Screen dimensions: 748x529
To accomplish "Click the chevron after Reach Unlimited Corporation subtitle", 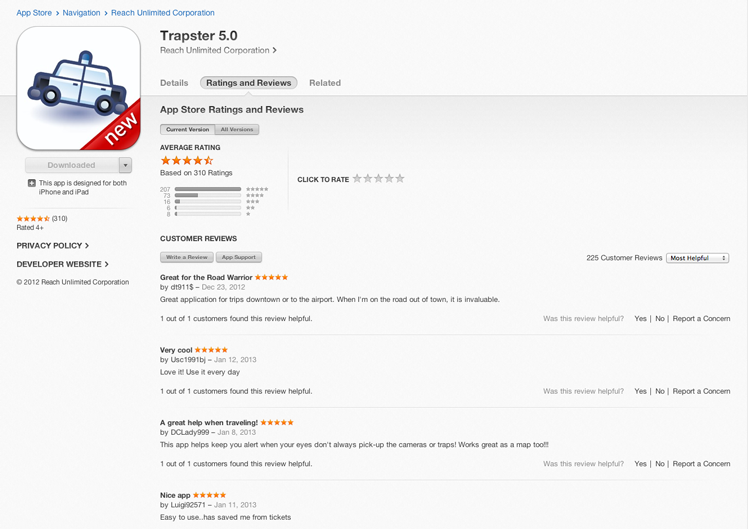I will pos(274,50).
